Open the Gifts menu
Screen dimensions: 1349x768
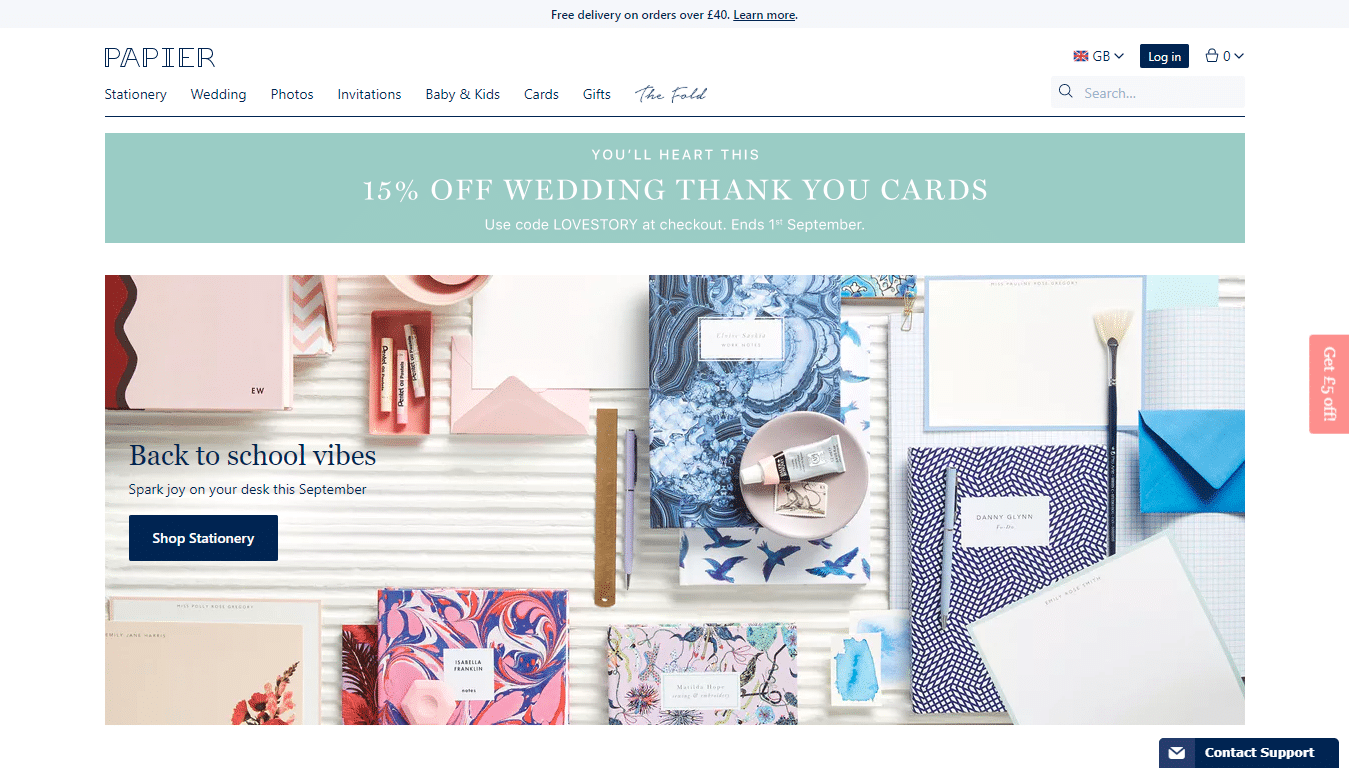pos(597,94)
